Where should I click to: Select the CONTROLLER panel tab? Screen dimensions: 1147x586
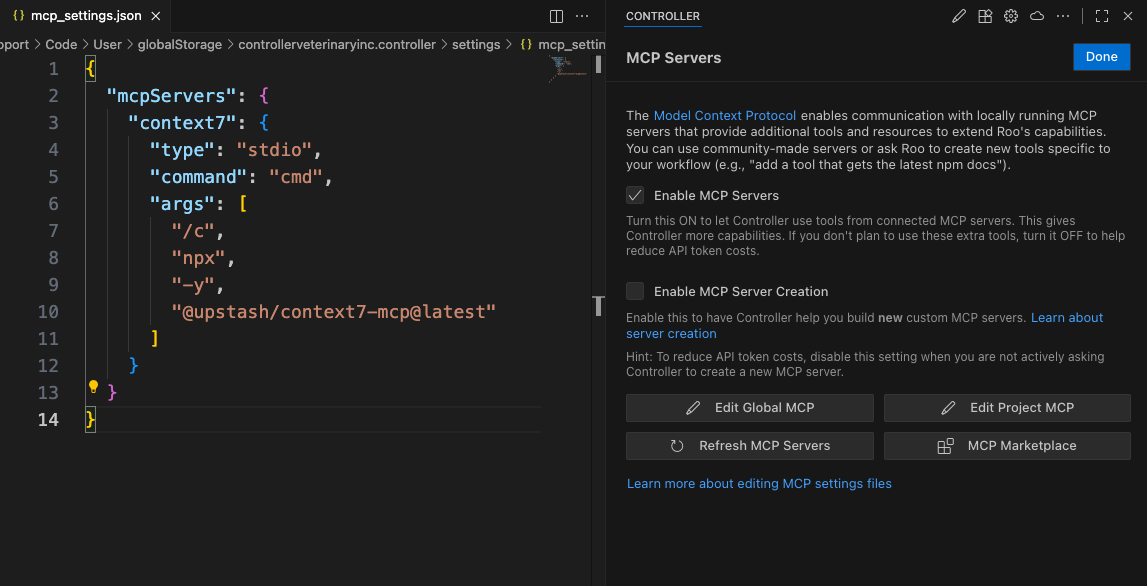pos(662,16)
